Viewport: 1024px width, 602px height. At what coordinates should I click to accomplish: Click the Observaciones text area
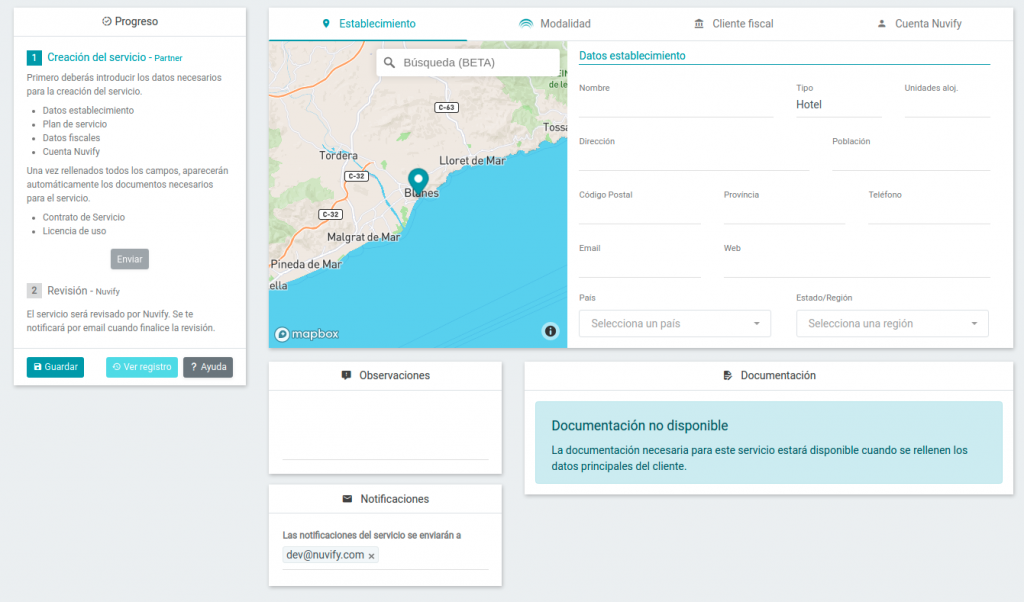385,428
